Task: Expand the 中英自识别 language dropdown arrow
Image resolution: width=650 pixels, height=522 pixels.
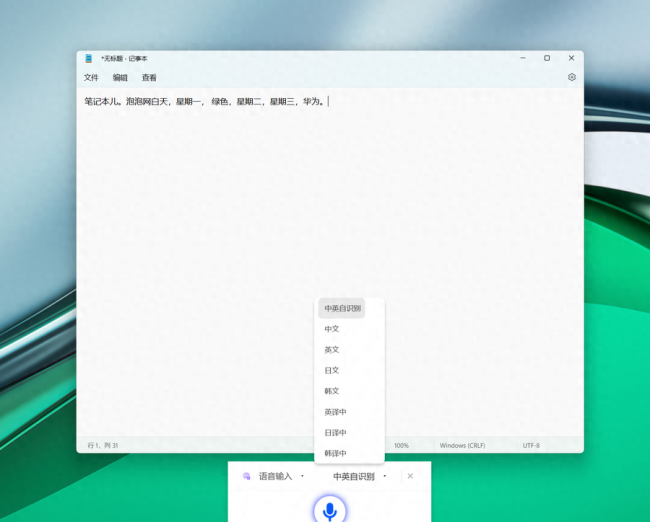Action: point(385,476)
